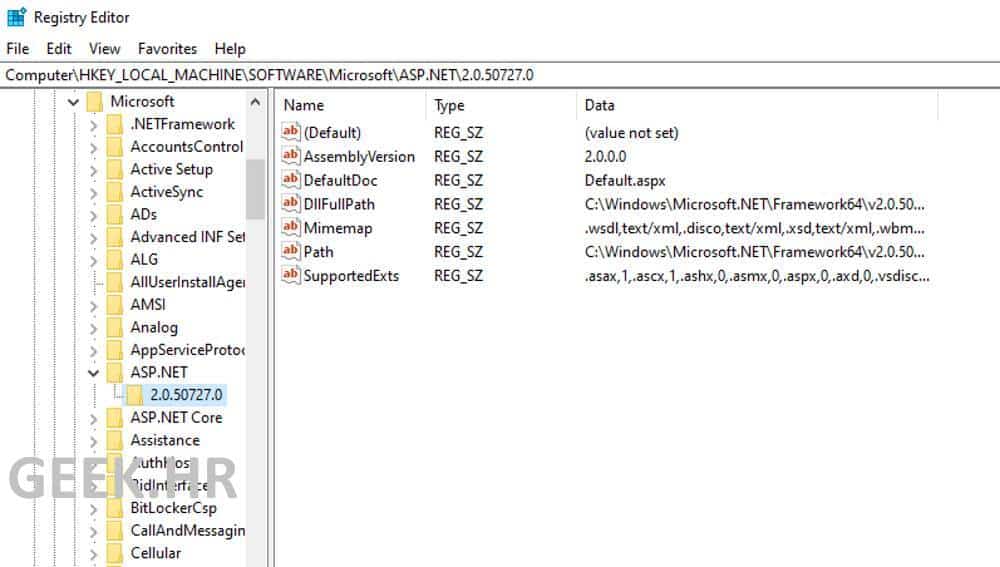Click the ASP.NET Core folder icon
This screenshot has height=567, width=1000.
[116, 418]
